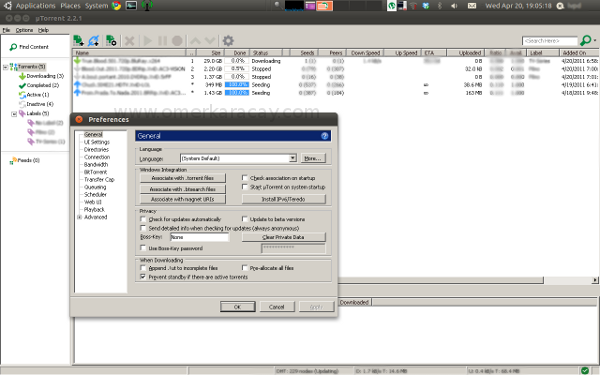Image resolution: width=600 pixels, height=375 pixels.
Task: Select Bandwidth in preferences list
Action: coord(96,165)
